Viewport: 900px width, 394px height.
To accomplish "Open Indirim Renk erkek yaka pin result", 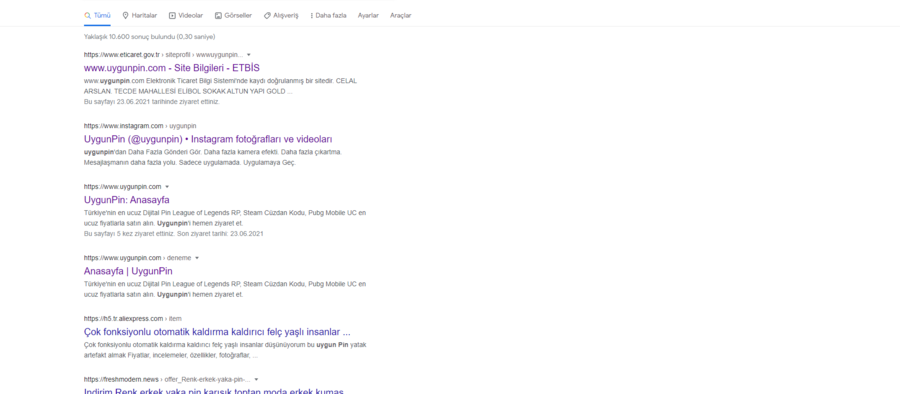I will coord(214,391).
